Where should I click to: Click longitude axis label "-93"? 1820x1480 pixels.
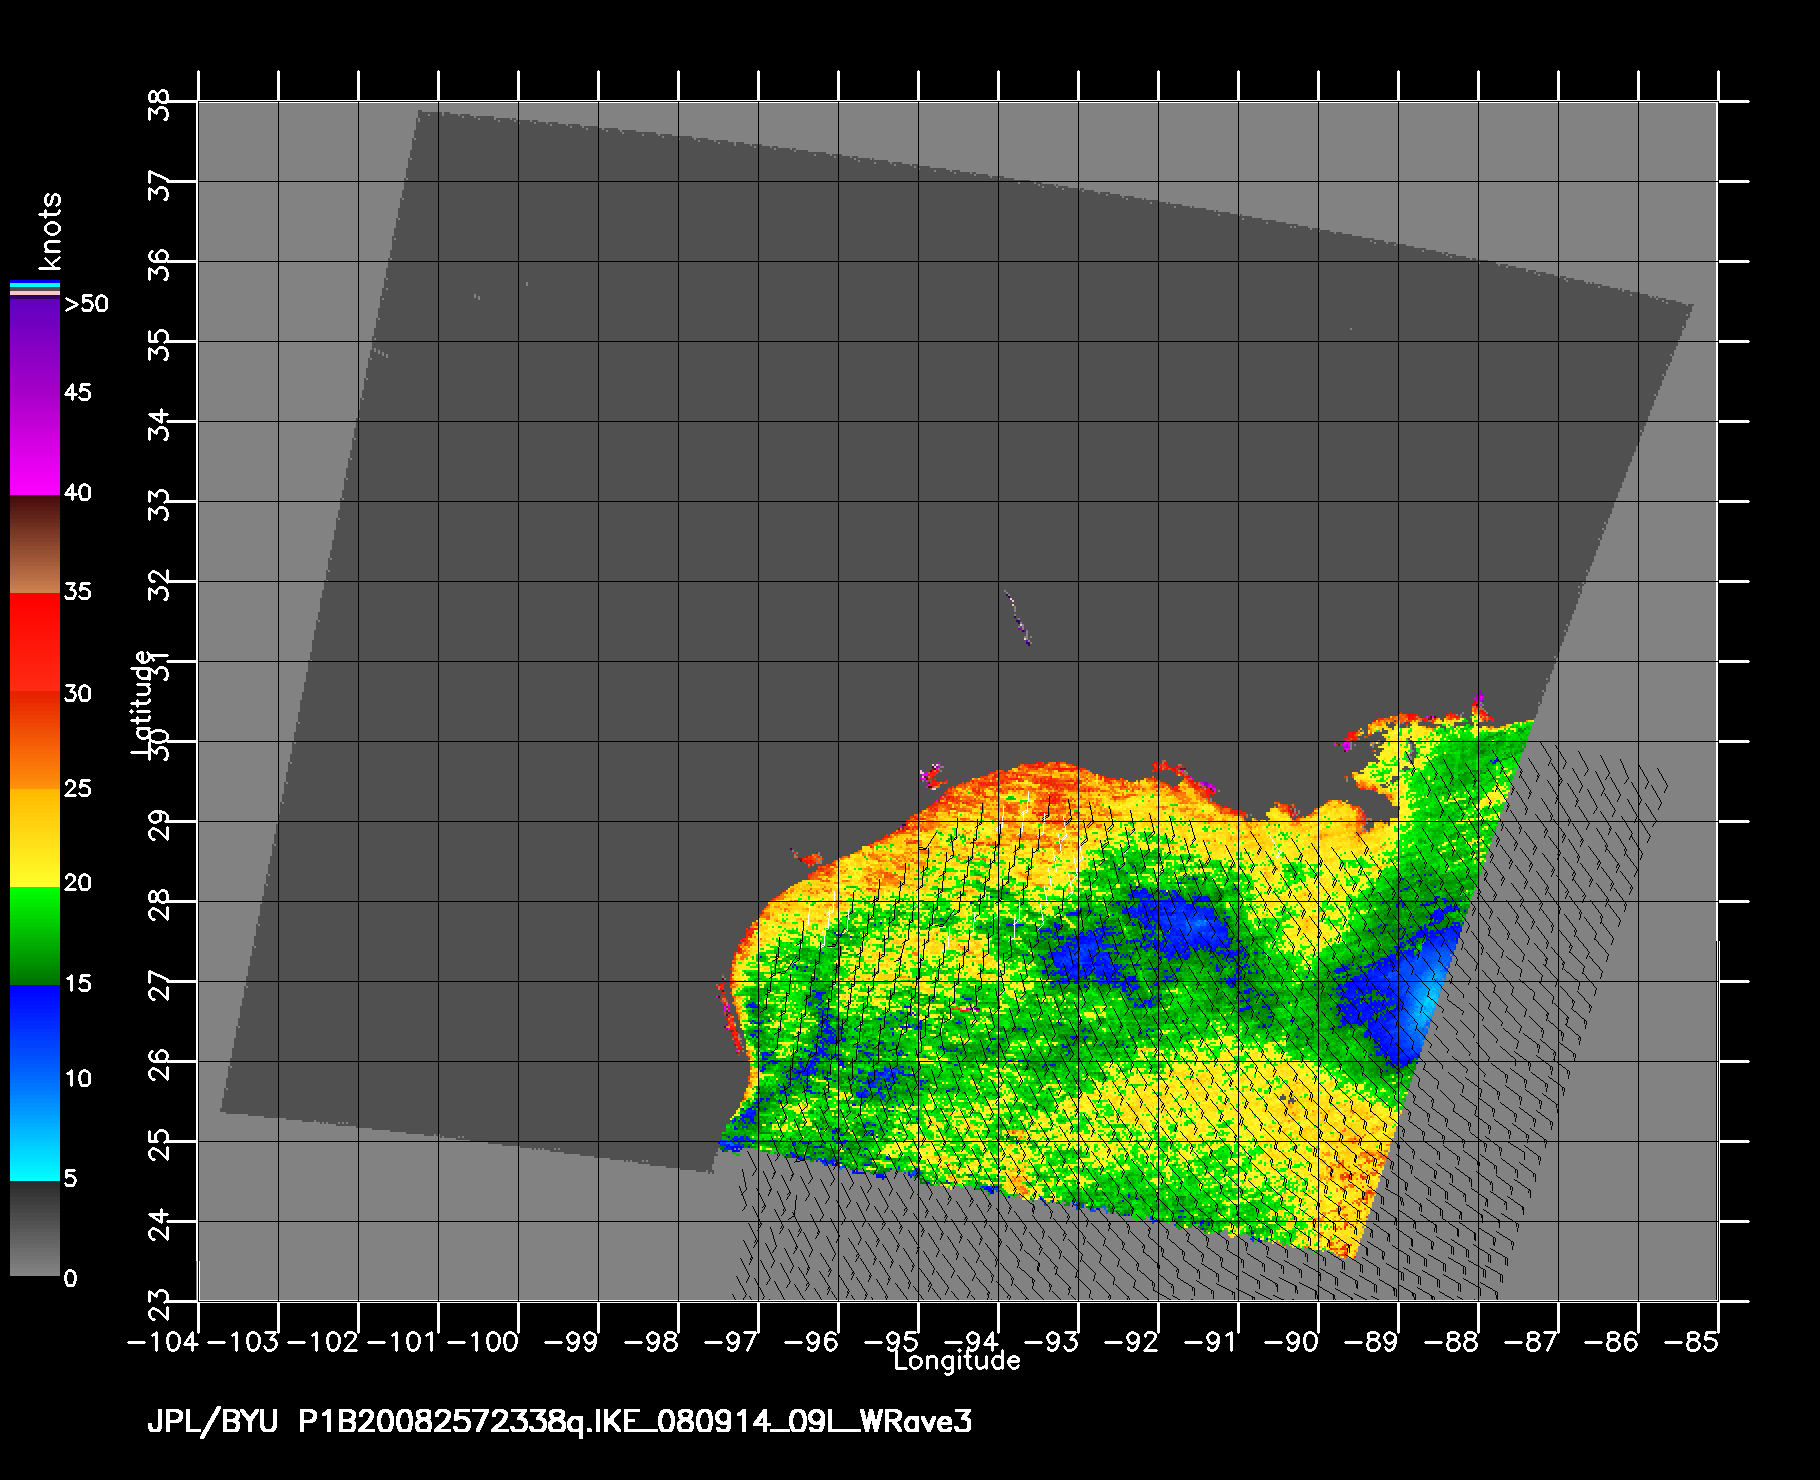tap(1053, 1342)
